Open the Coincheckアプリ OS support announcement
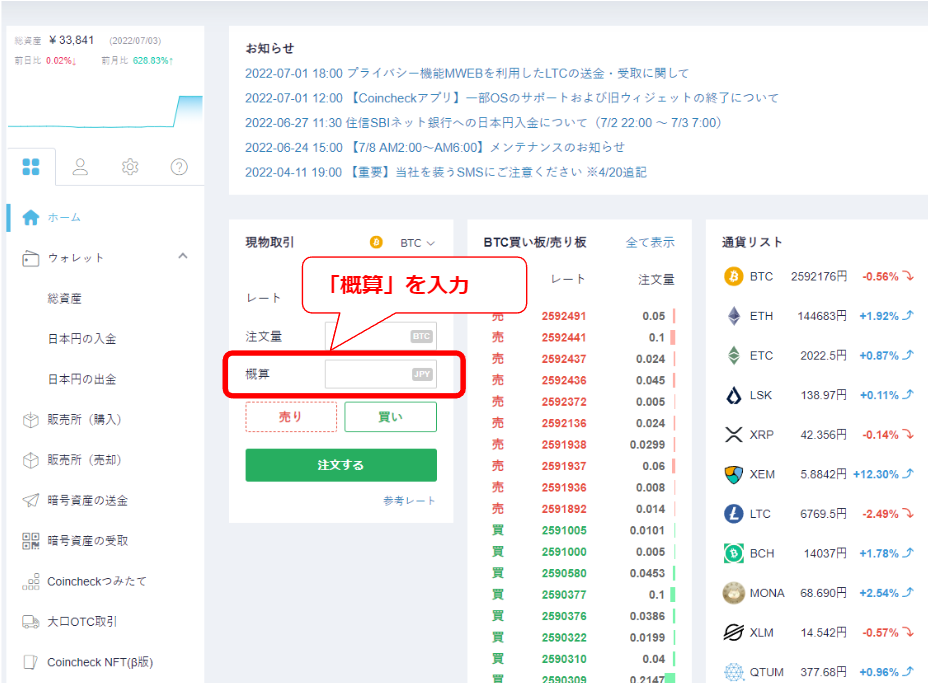The image size is (928, 683). (512, 98)
